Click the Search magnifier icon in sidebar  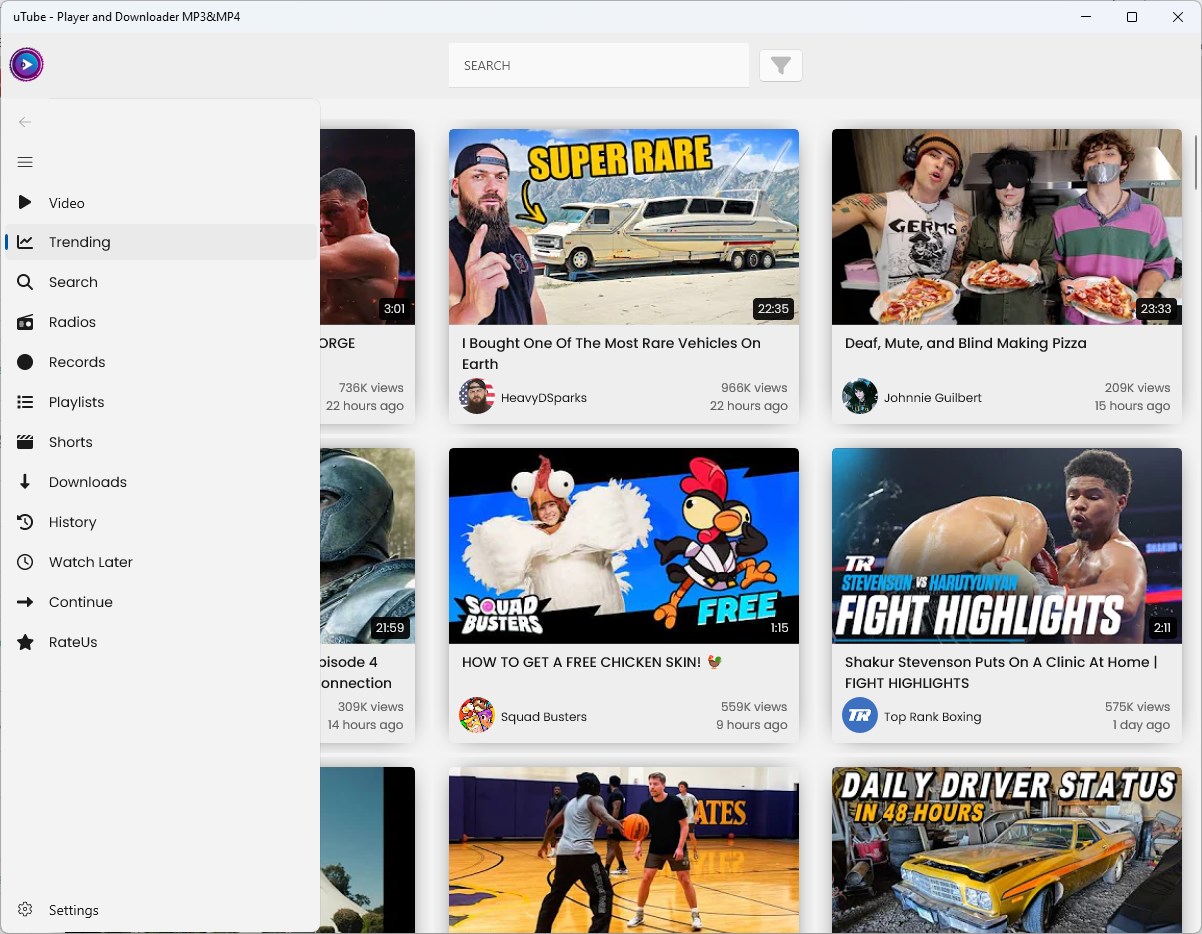click(25, 282)
